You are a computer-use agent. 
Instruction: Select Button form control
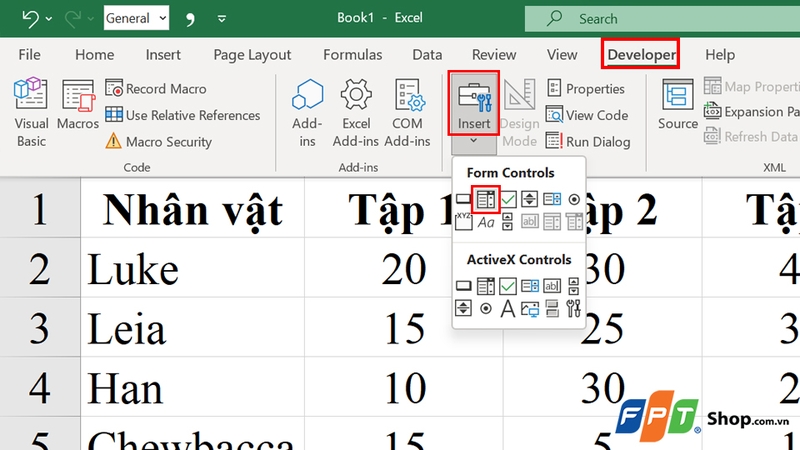(463, 199)
